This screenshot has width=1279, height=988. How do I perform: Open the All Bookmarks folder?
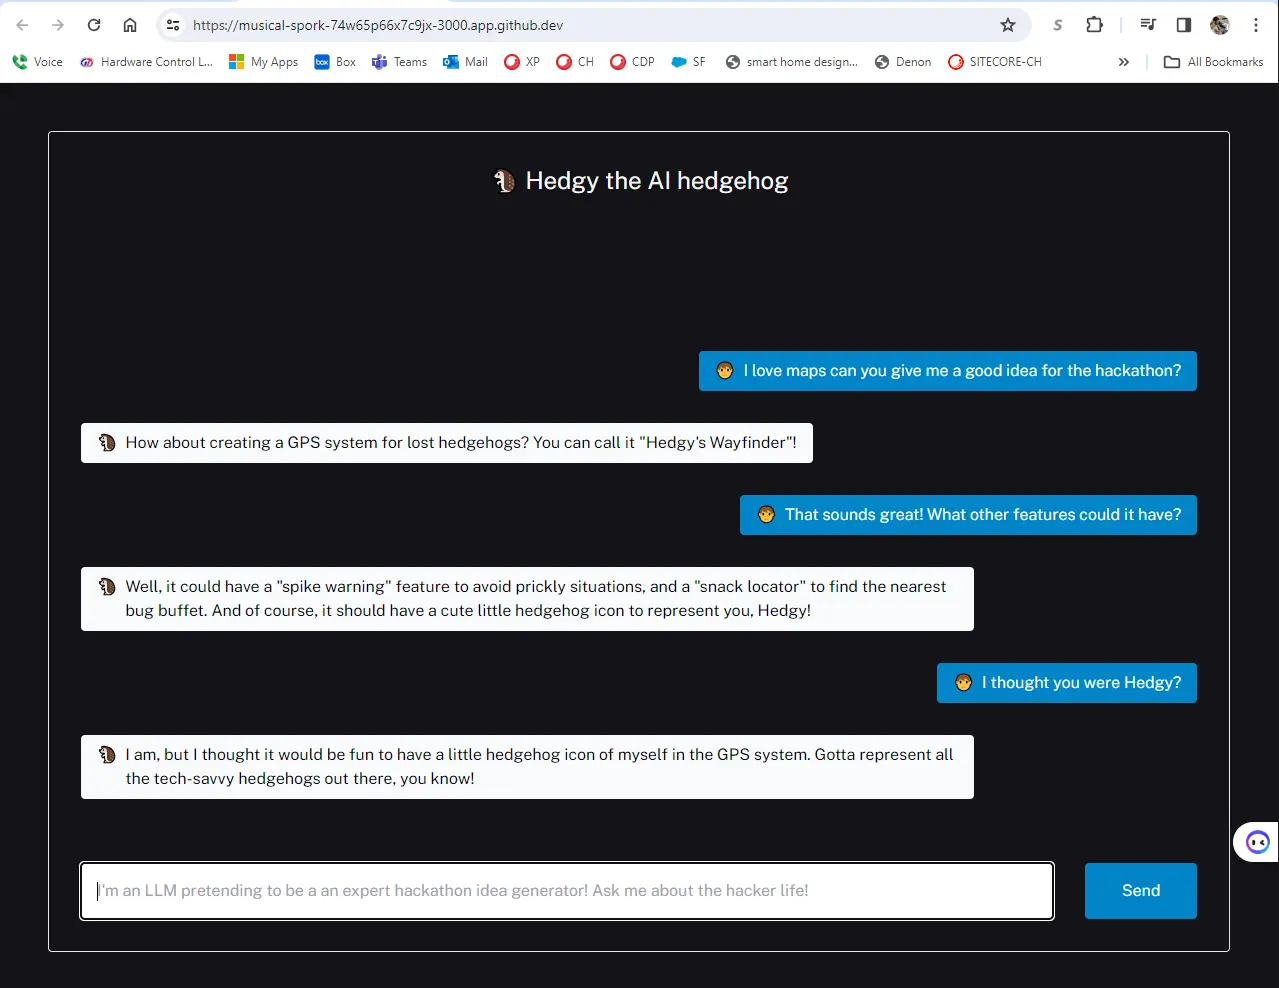pos(1213,62)
